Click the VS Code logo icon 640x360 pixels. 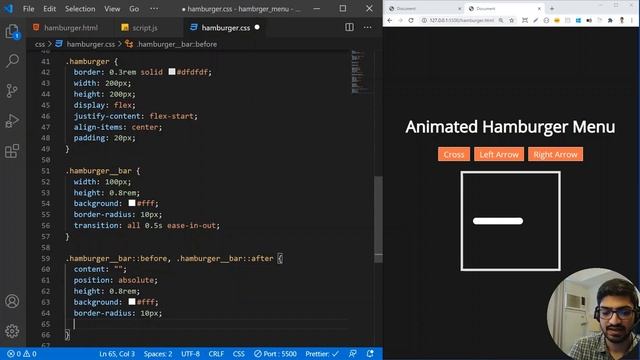click(9, 8)
